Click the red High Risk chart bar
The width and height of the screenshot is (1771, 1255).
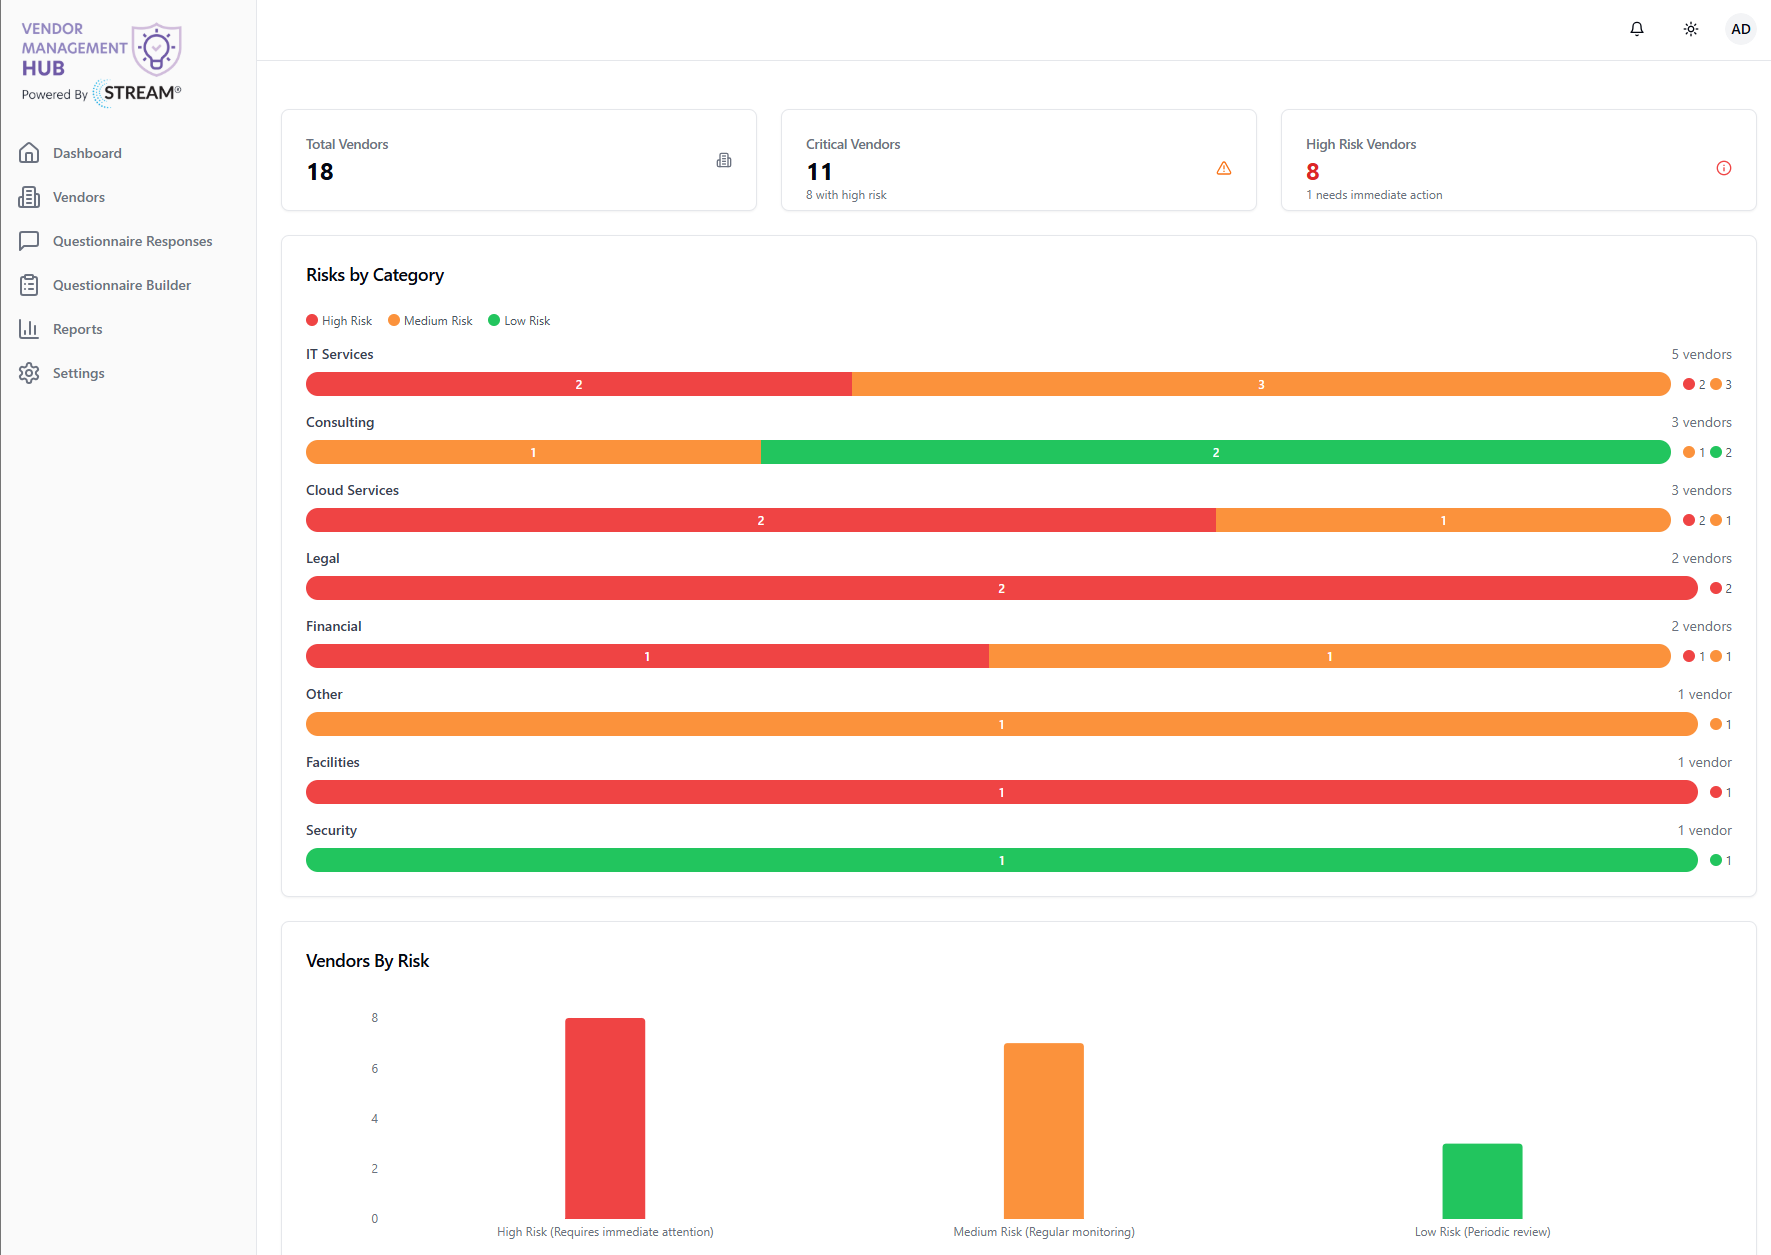[x=605, y=1118]
